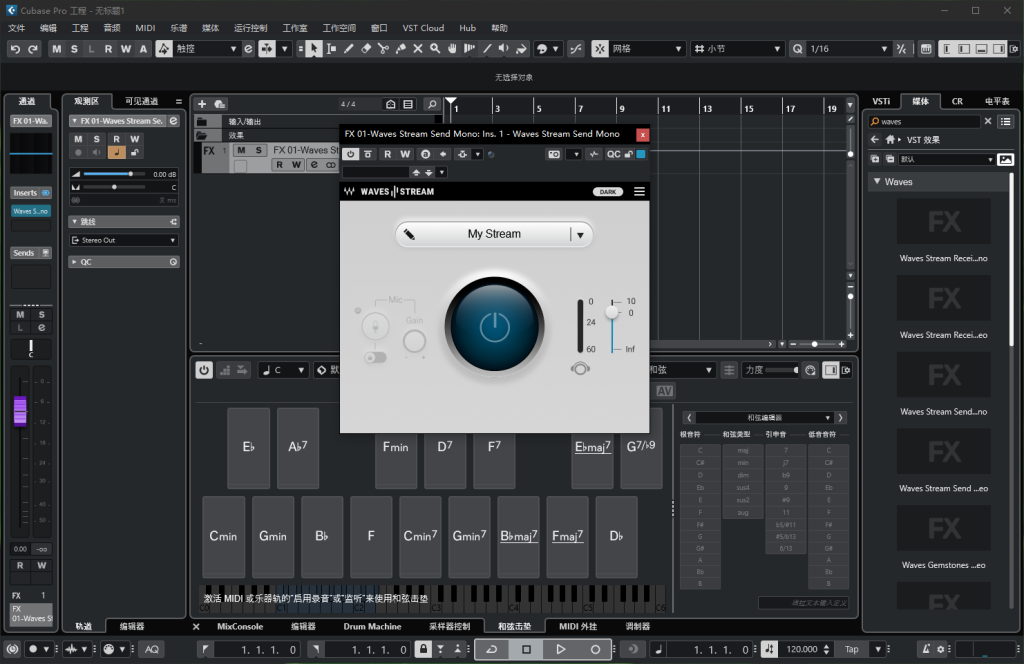Open the 小节 grid type dropdown
This screenshot has width=1024, height=664.
pyautogui.click(x=776, y=49)
